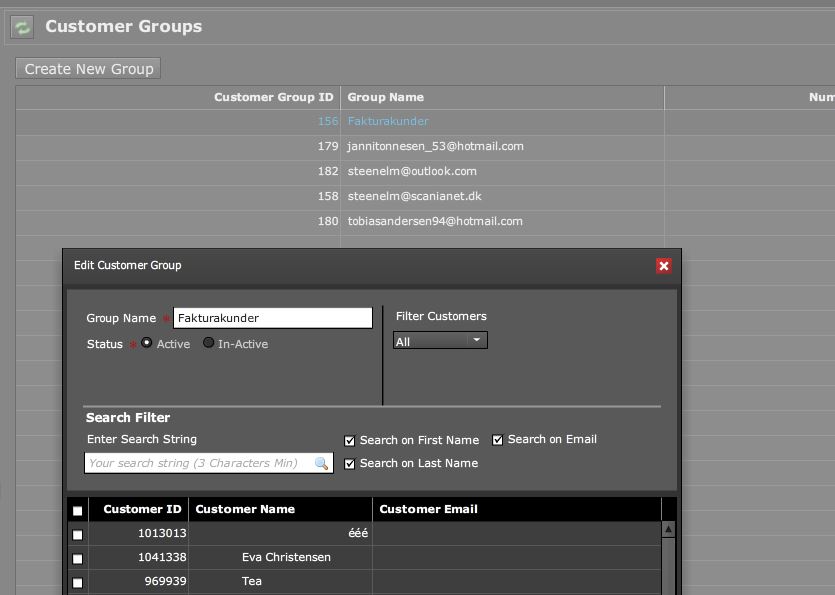
Task: Click group ID 158 cell
Action: coord(328,196)
